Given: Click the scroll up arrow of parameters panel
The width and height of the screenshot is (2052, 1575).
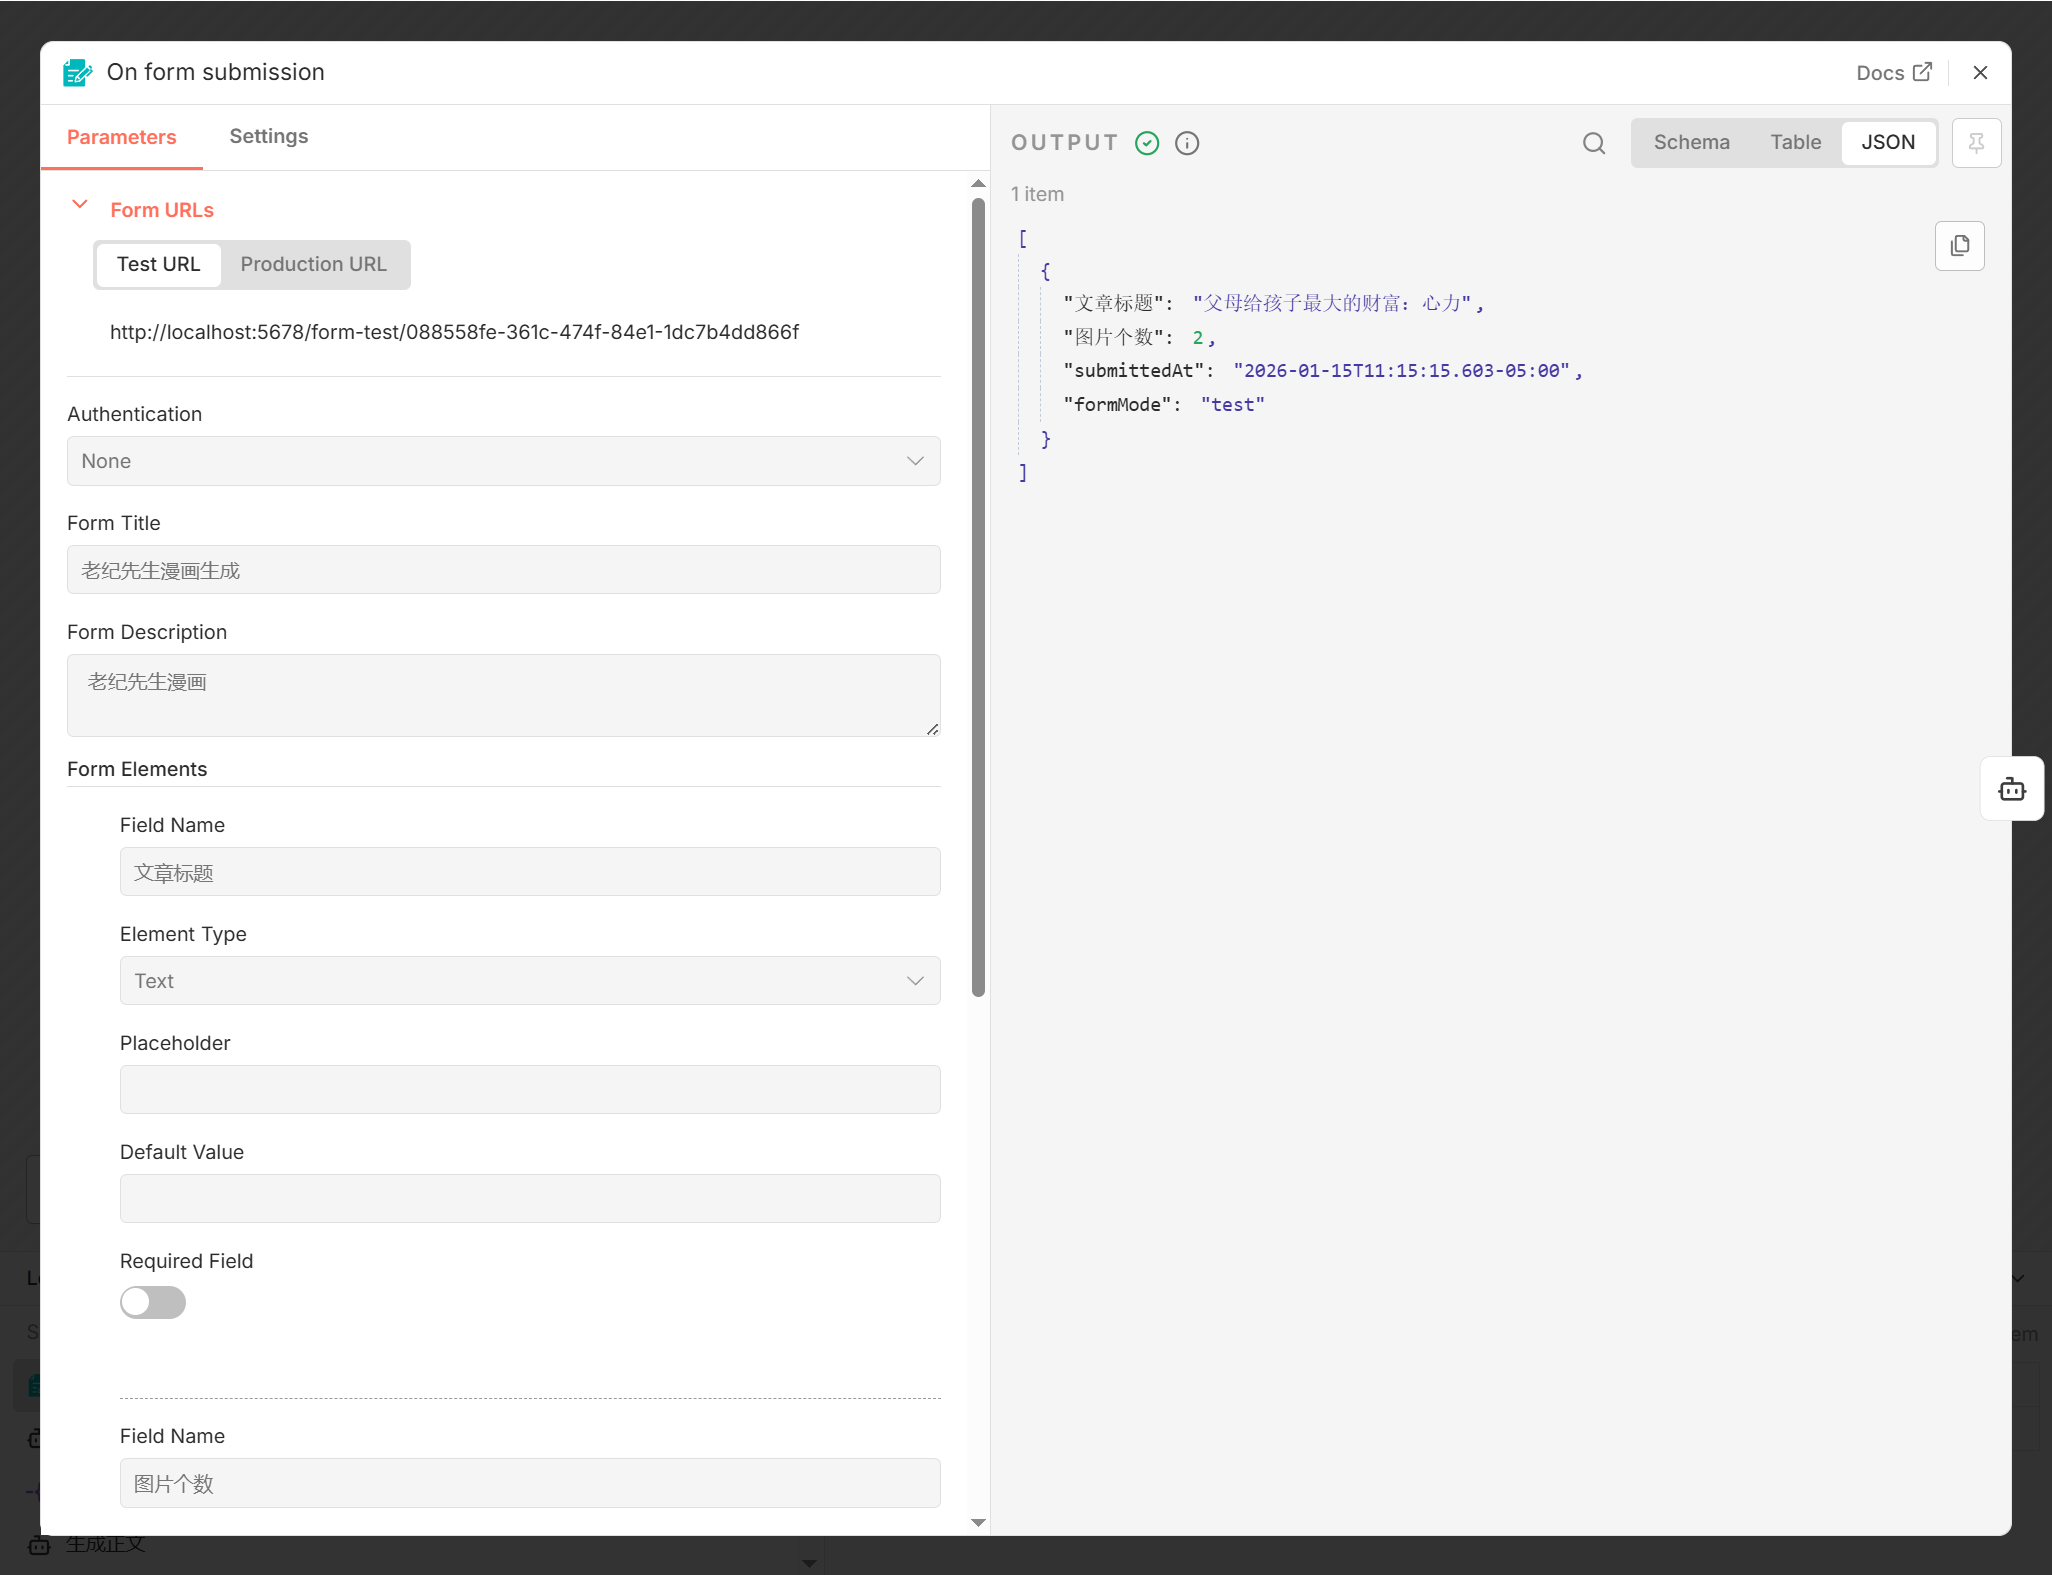Looking at the screenshot, I should coord(978,183).
